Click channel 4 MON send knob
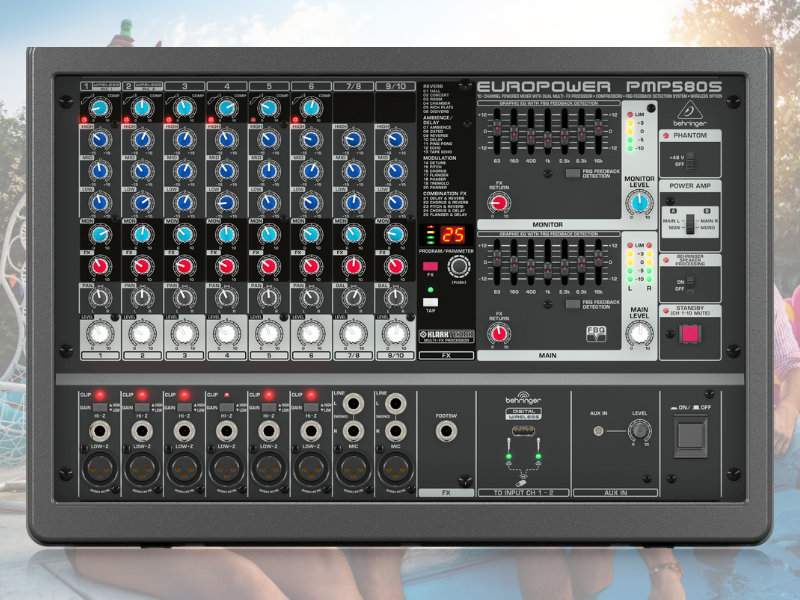Image resolution: width=800 pixels, height=600 pixels. pos(227,234)
